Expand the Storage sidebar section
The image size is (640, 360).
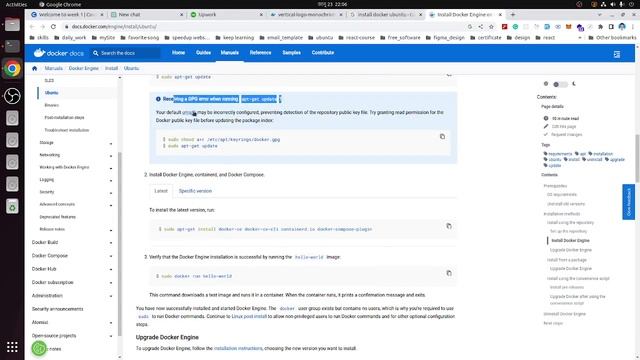pyautogui.click(x=111, y=143)
